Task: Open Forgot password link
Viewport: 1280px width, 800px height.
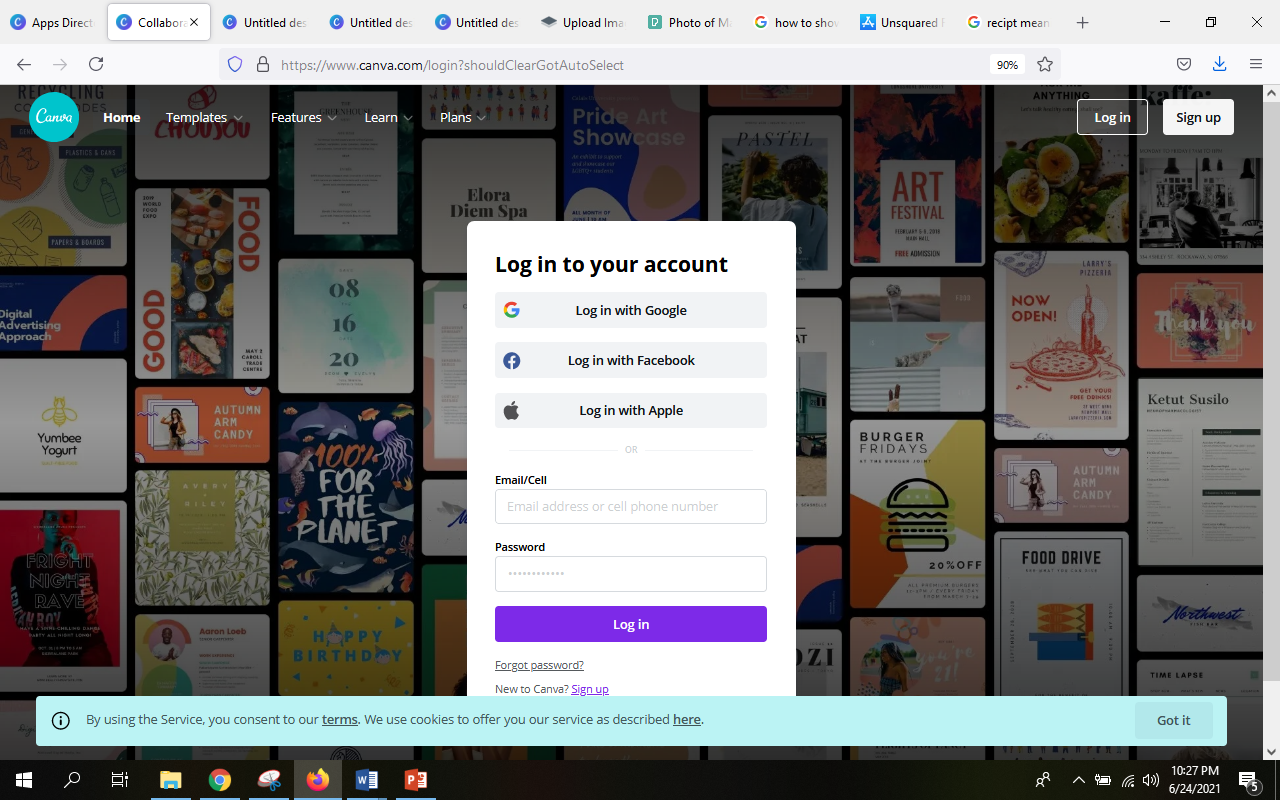Action: tap(539, 665)
